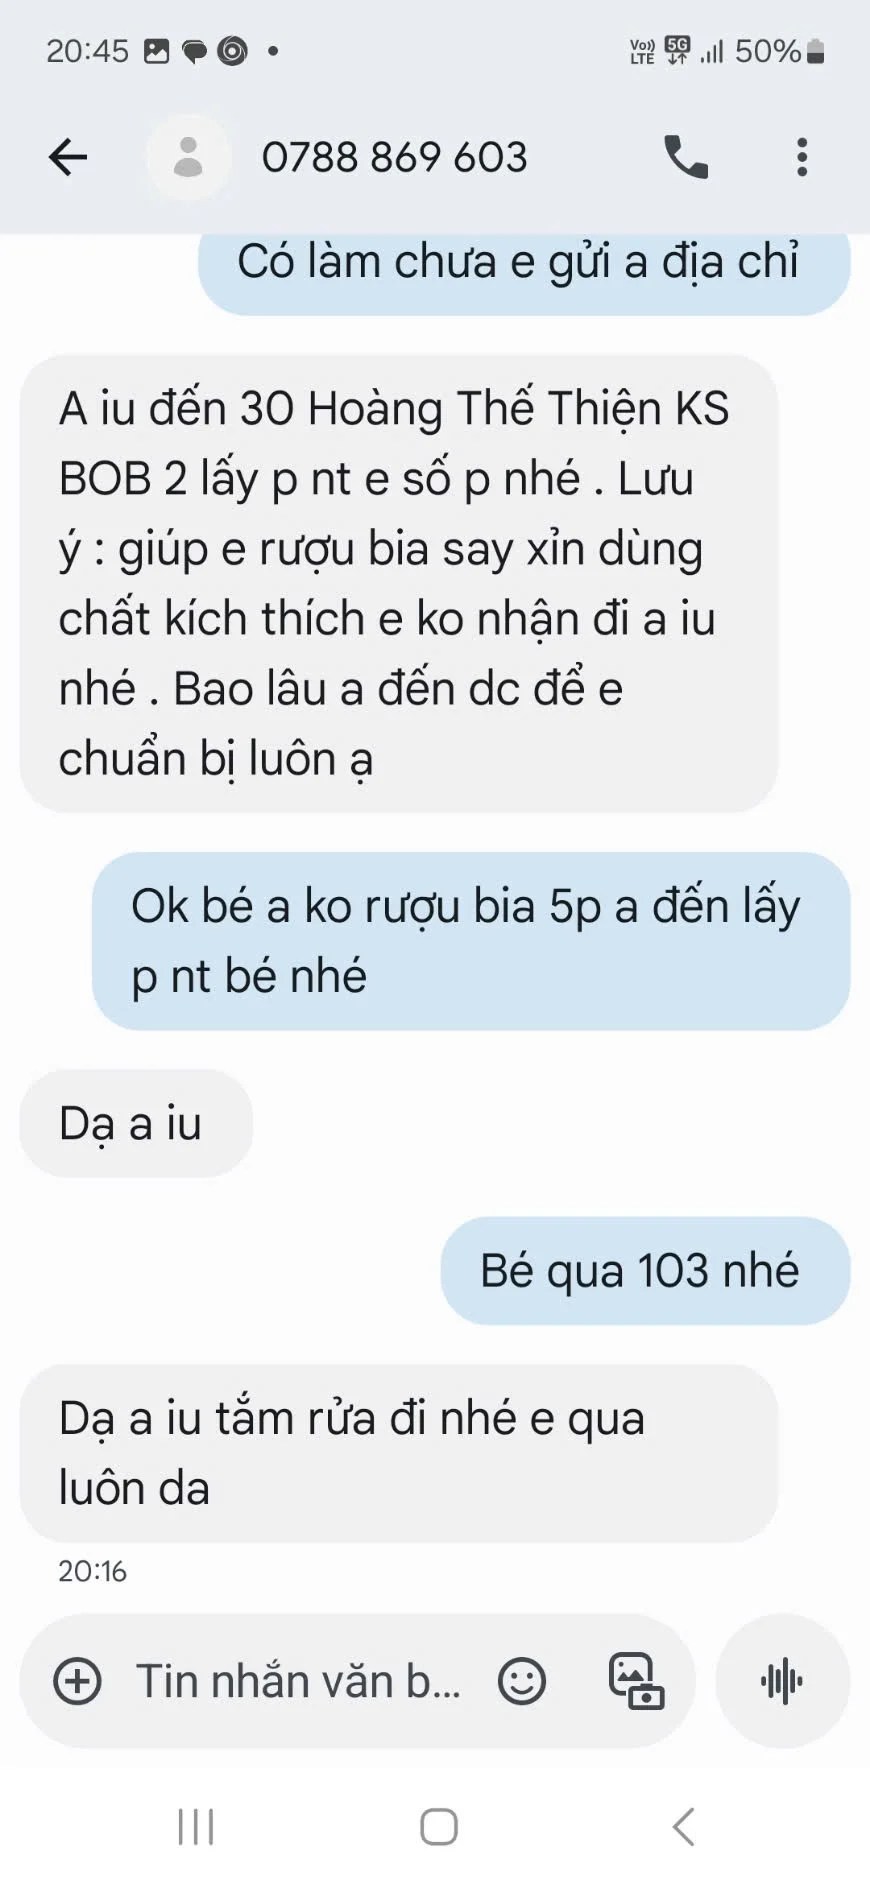This screenshot has height=1884, width=870.
Task: Open gallery and camera attach icon
Action: click(x=637, y=1680)
